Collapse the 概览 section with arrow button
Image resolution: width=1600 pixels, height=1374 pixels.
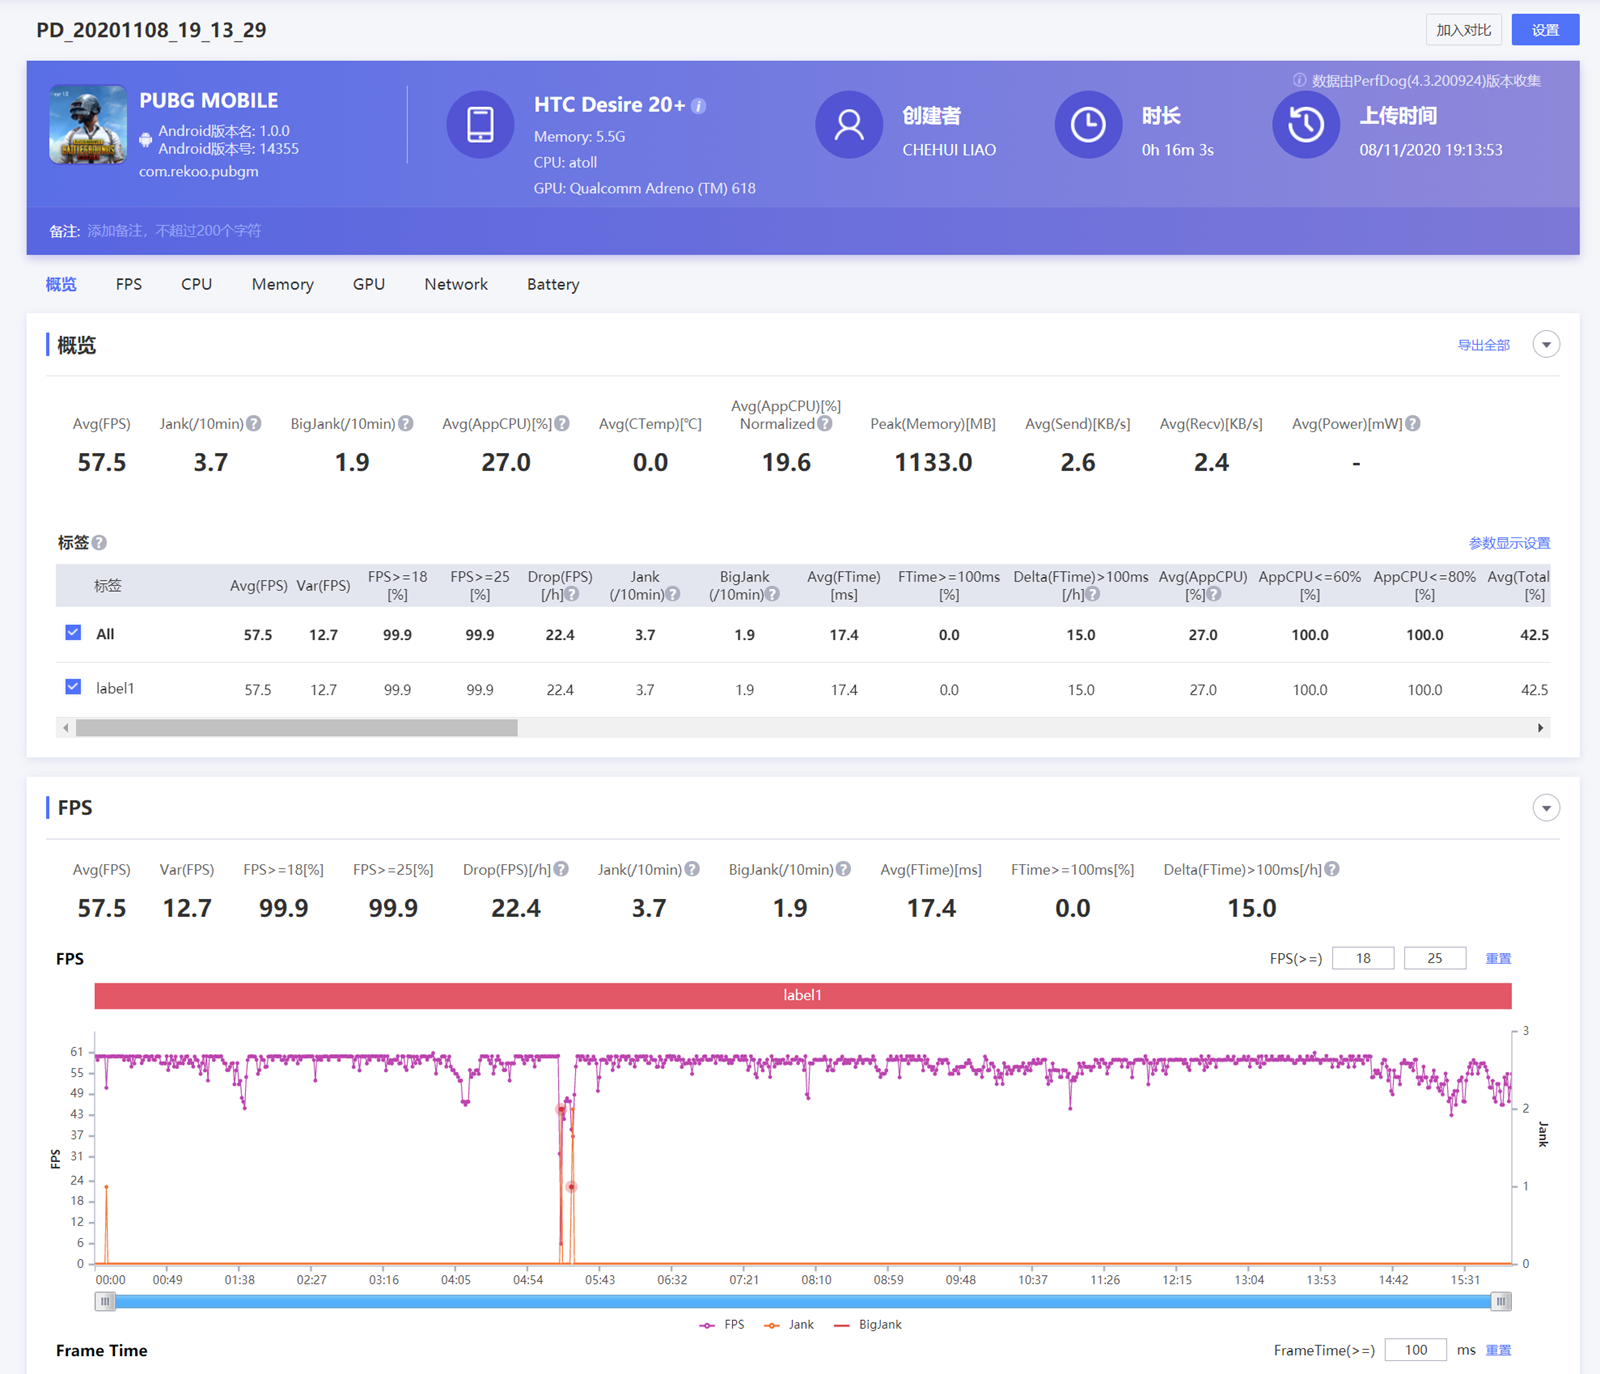(1546, 345)
